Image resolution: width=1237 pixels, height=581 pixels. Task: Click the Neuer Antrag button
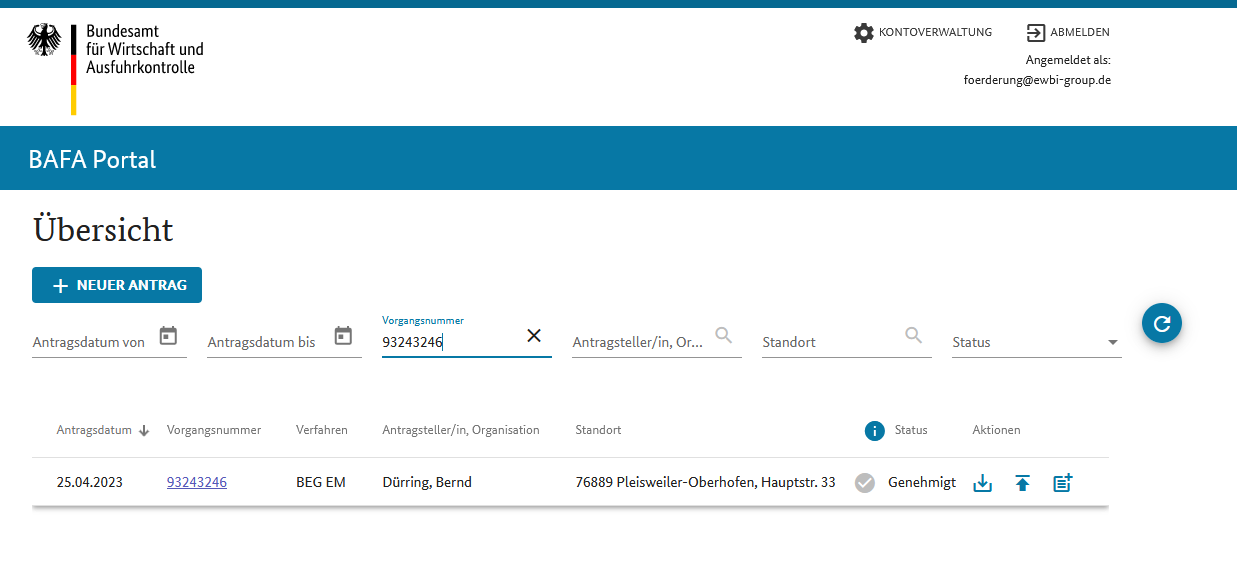tap(117, 285)
